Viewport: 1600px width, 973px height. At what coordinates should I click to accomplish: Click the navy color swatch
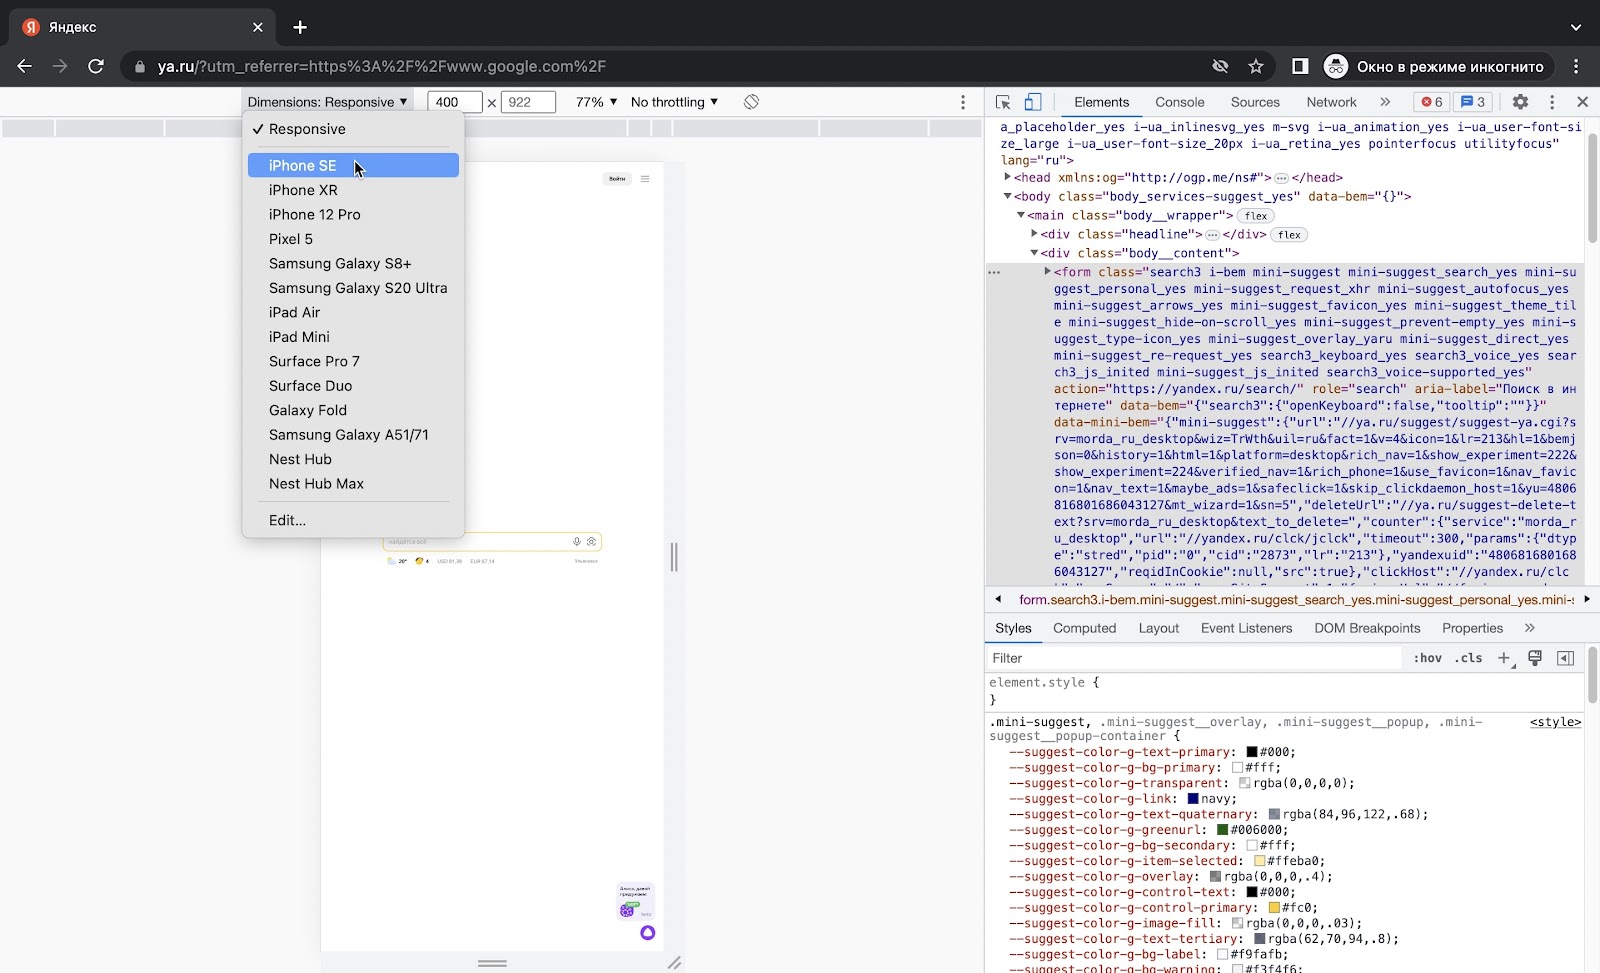click(1193, 799)
